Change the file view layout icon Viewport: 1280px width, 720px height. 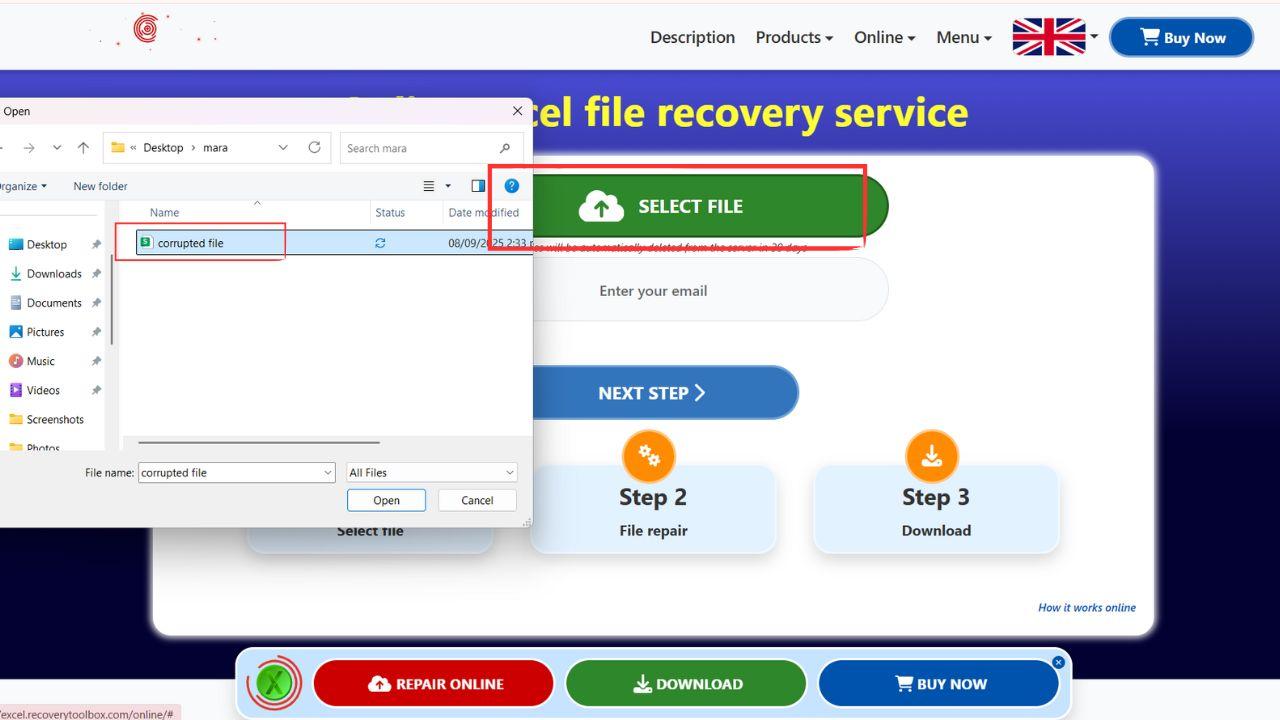pos(429,186)
